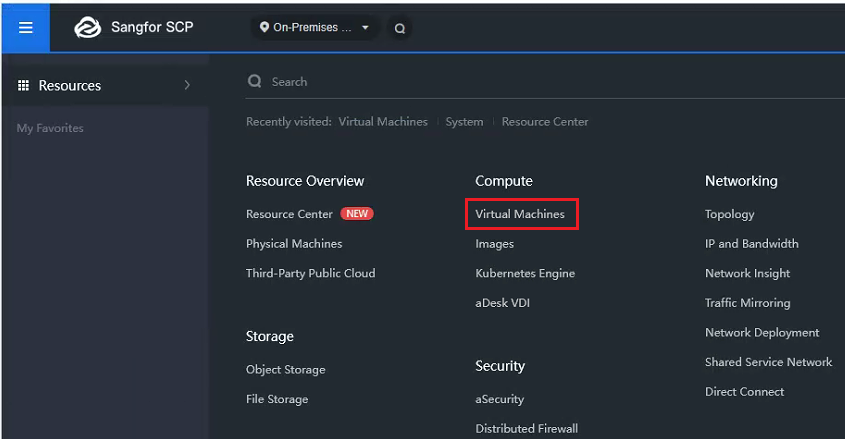Open Virtual Machines under Compute
The height and width of the screenshot is (439, 845).
(520, 214)
